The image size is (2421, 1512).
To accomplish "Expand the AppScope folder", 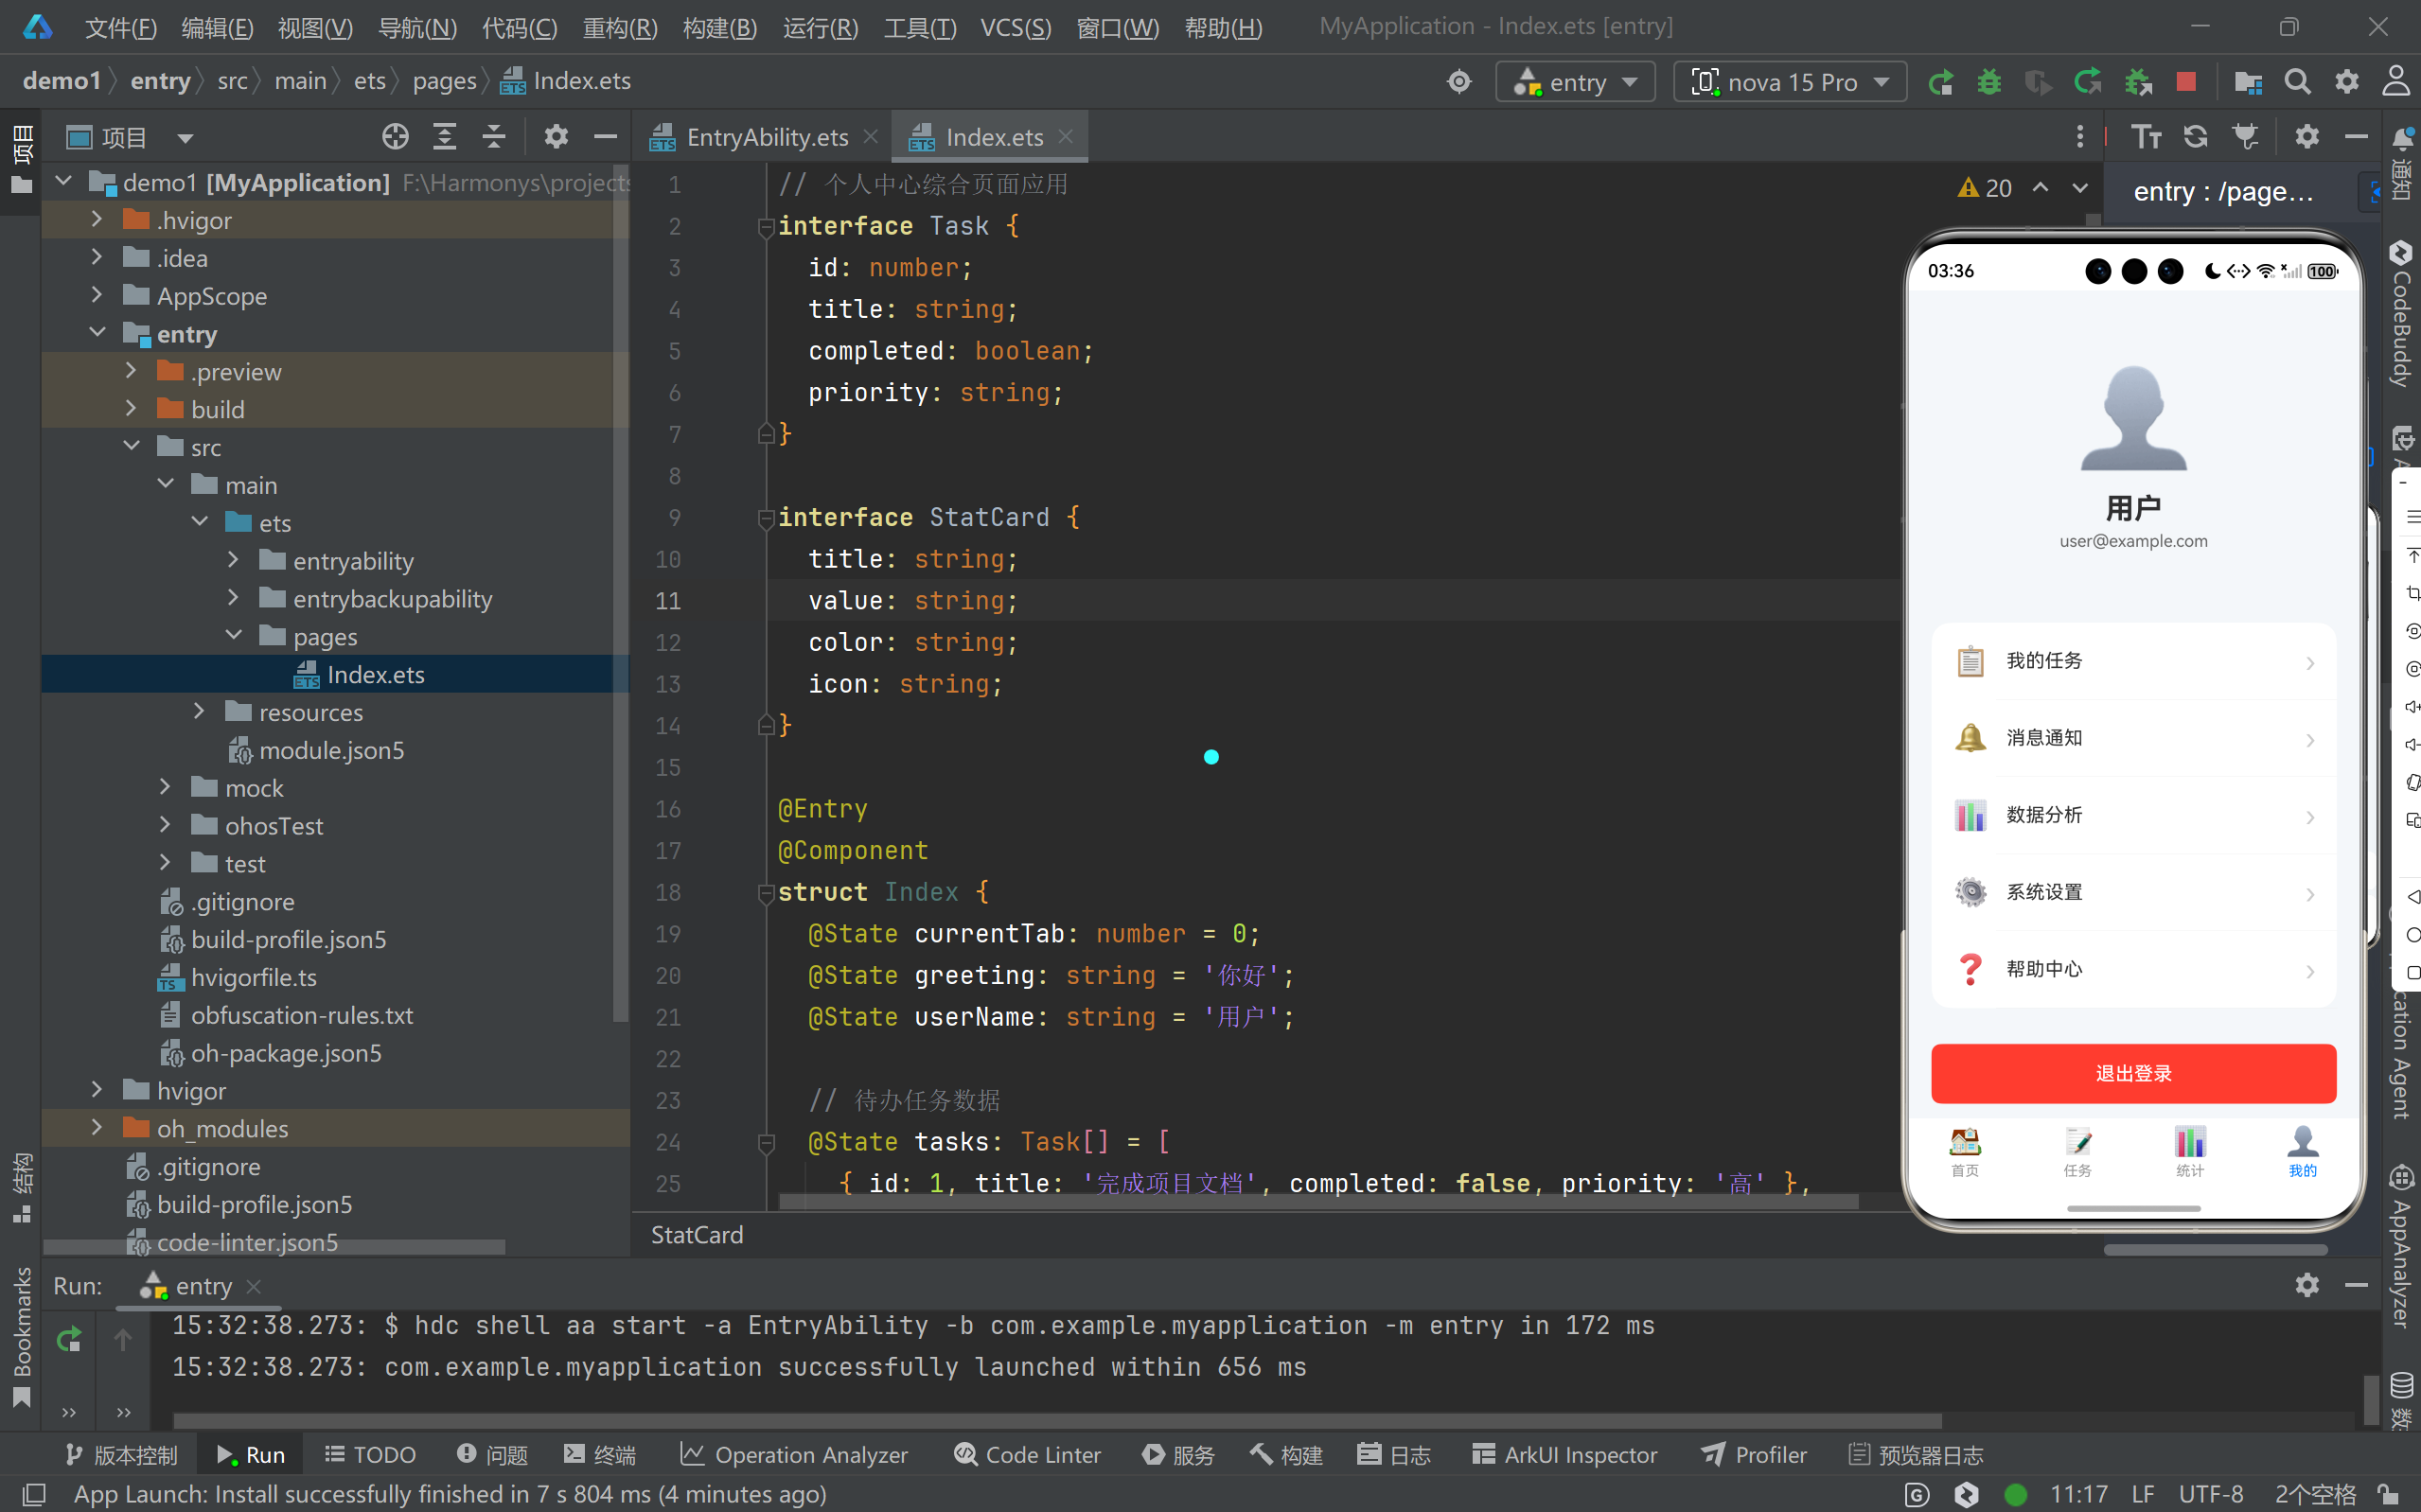I will pos(97,295).
